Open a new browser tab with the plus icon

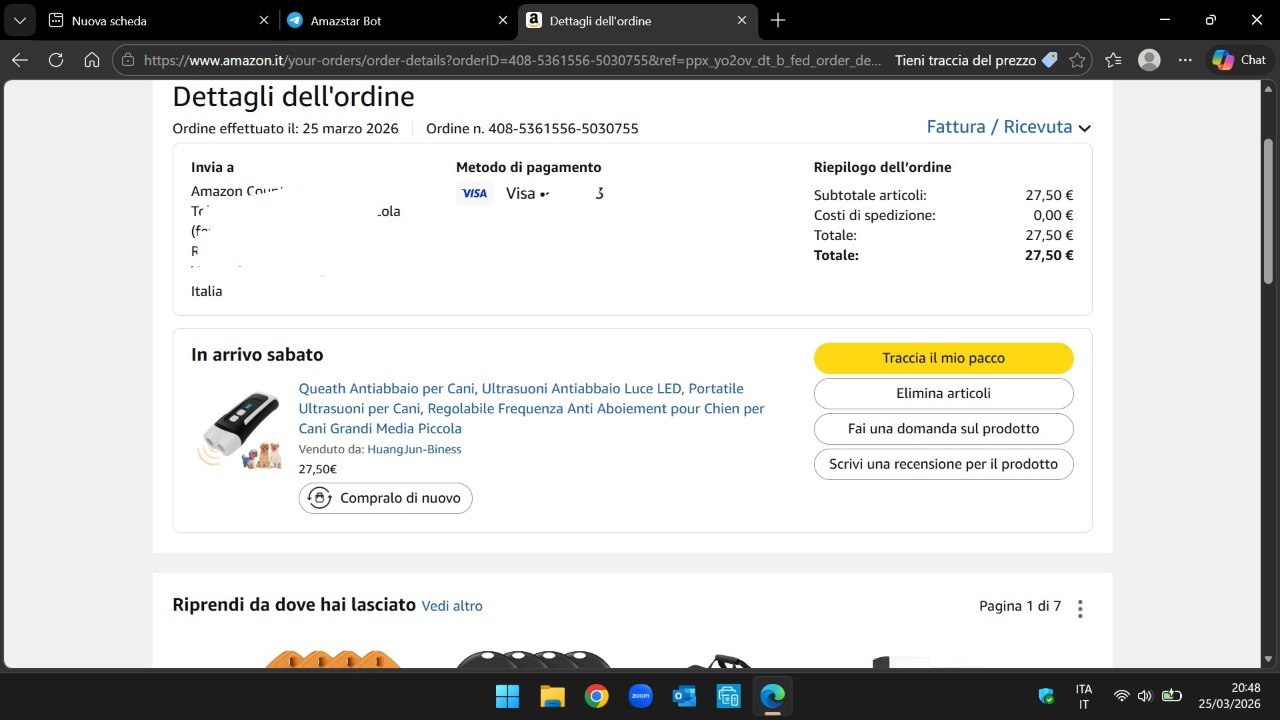(778, 20)
